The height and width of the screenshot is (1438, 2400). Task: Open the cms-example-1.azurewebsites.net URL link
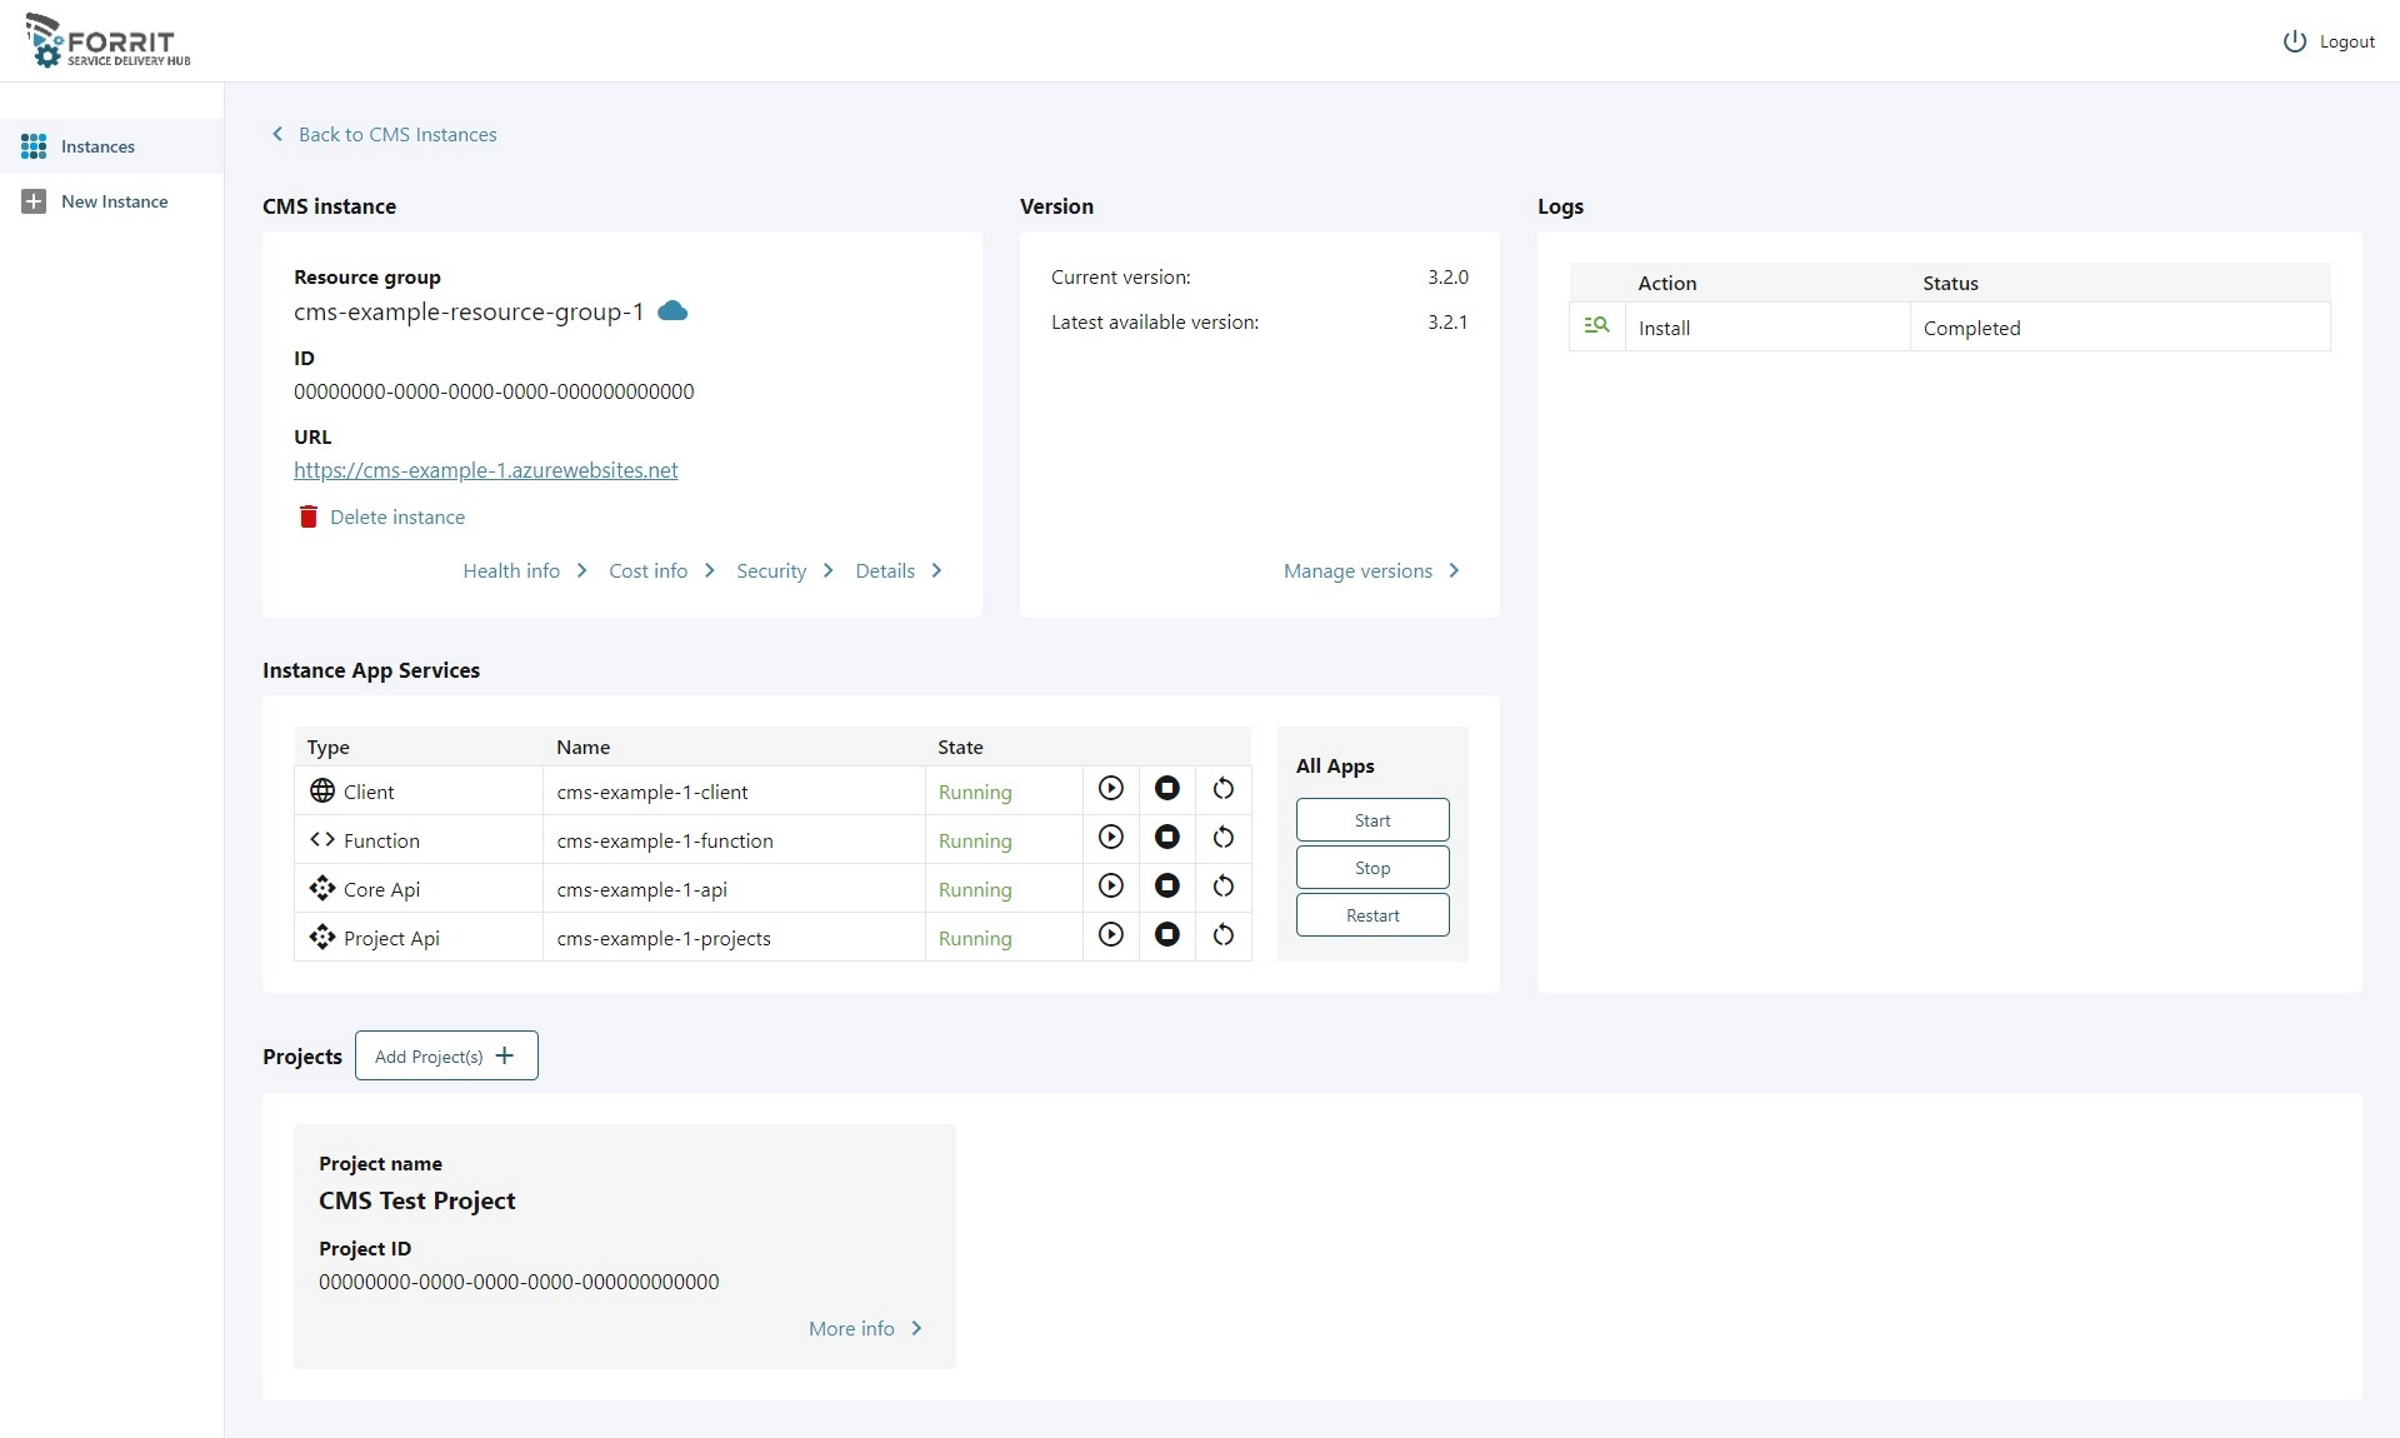485,470
